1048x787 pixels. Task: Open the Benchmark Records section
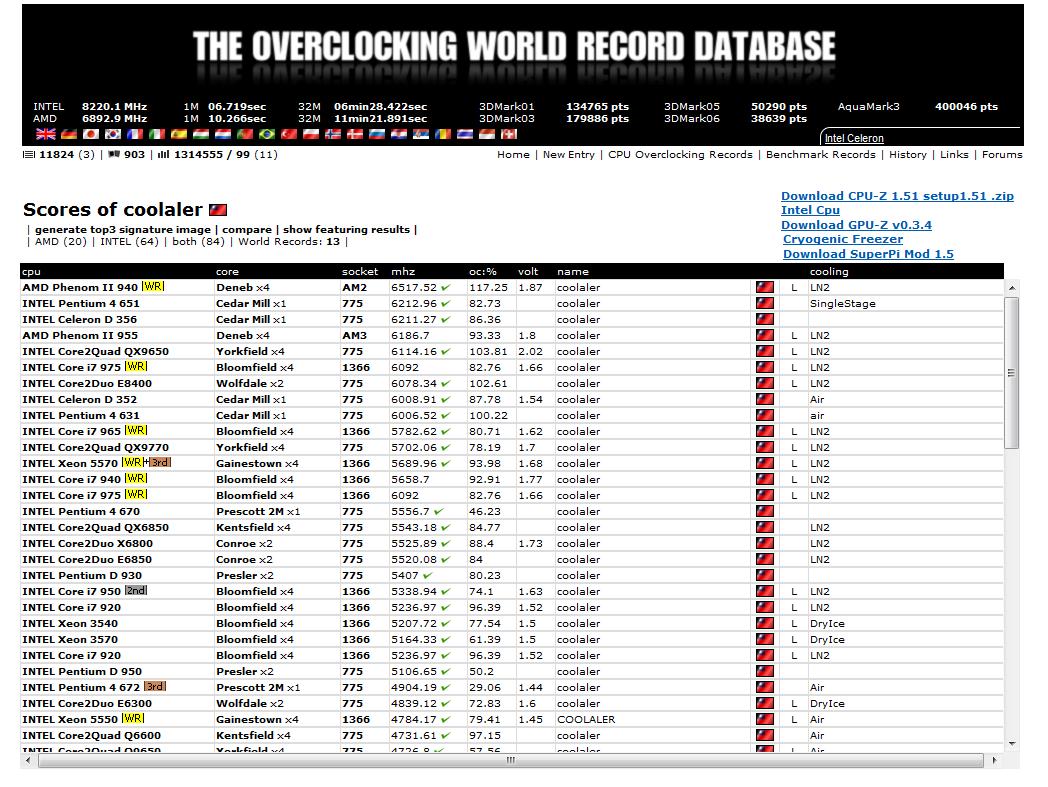821,154
